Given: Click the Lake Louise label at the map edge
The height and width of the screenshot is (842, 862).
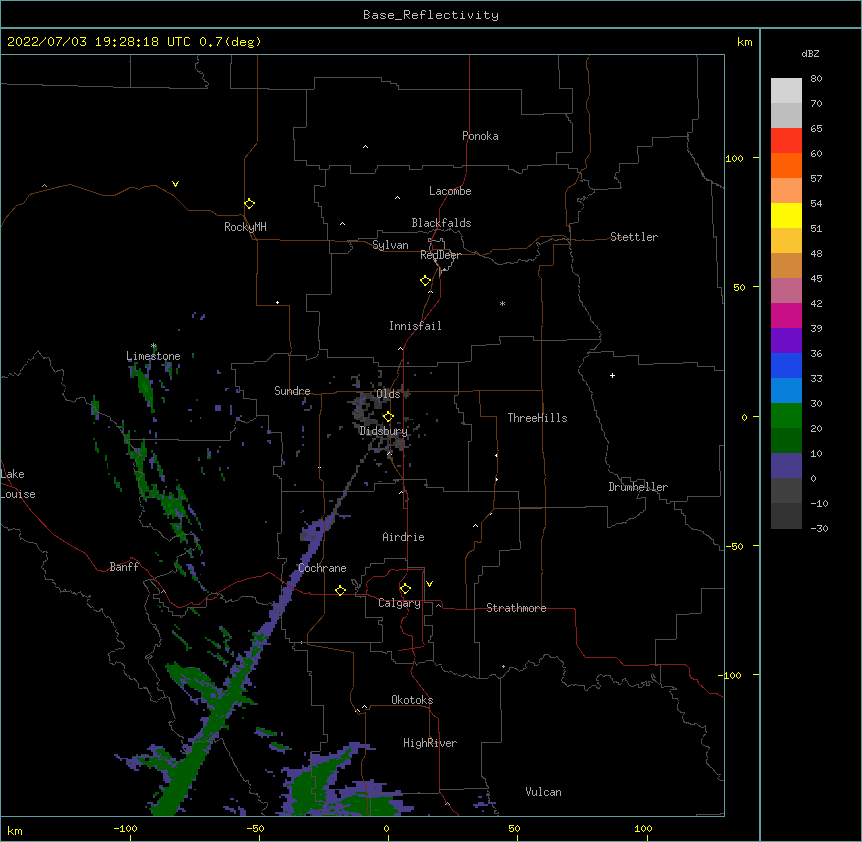Looking at the screenshot, I should click(18, 484).
